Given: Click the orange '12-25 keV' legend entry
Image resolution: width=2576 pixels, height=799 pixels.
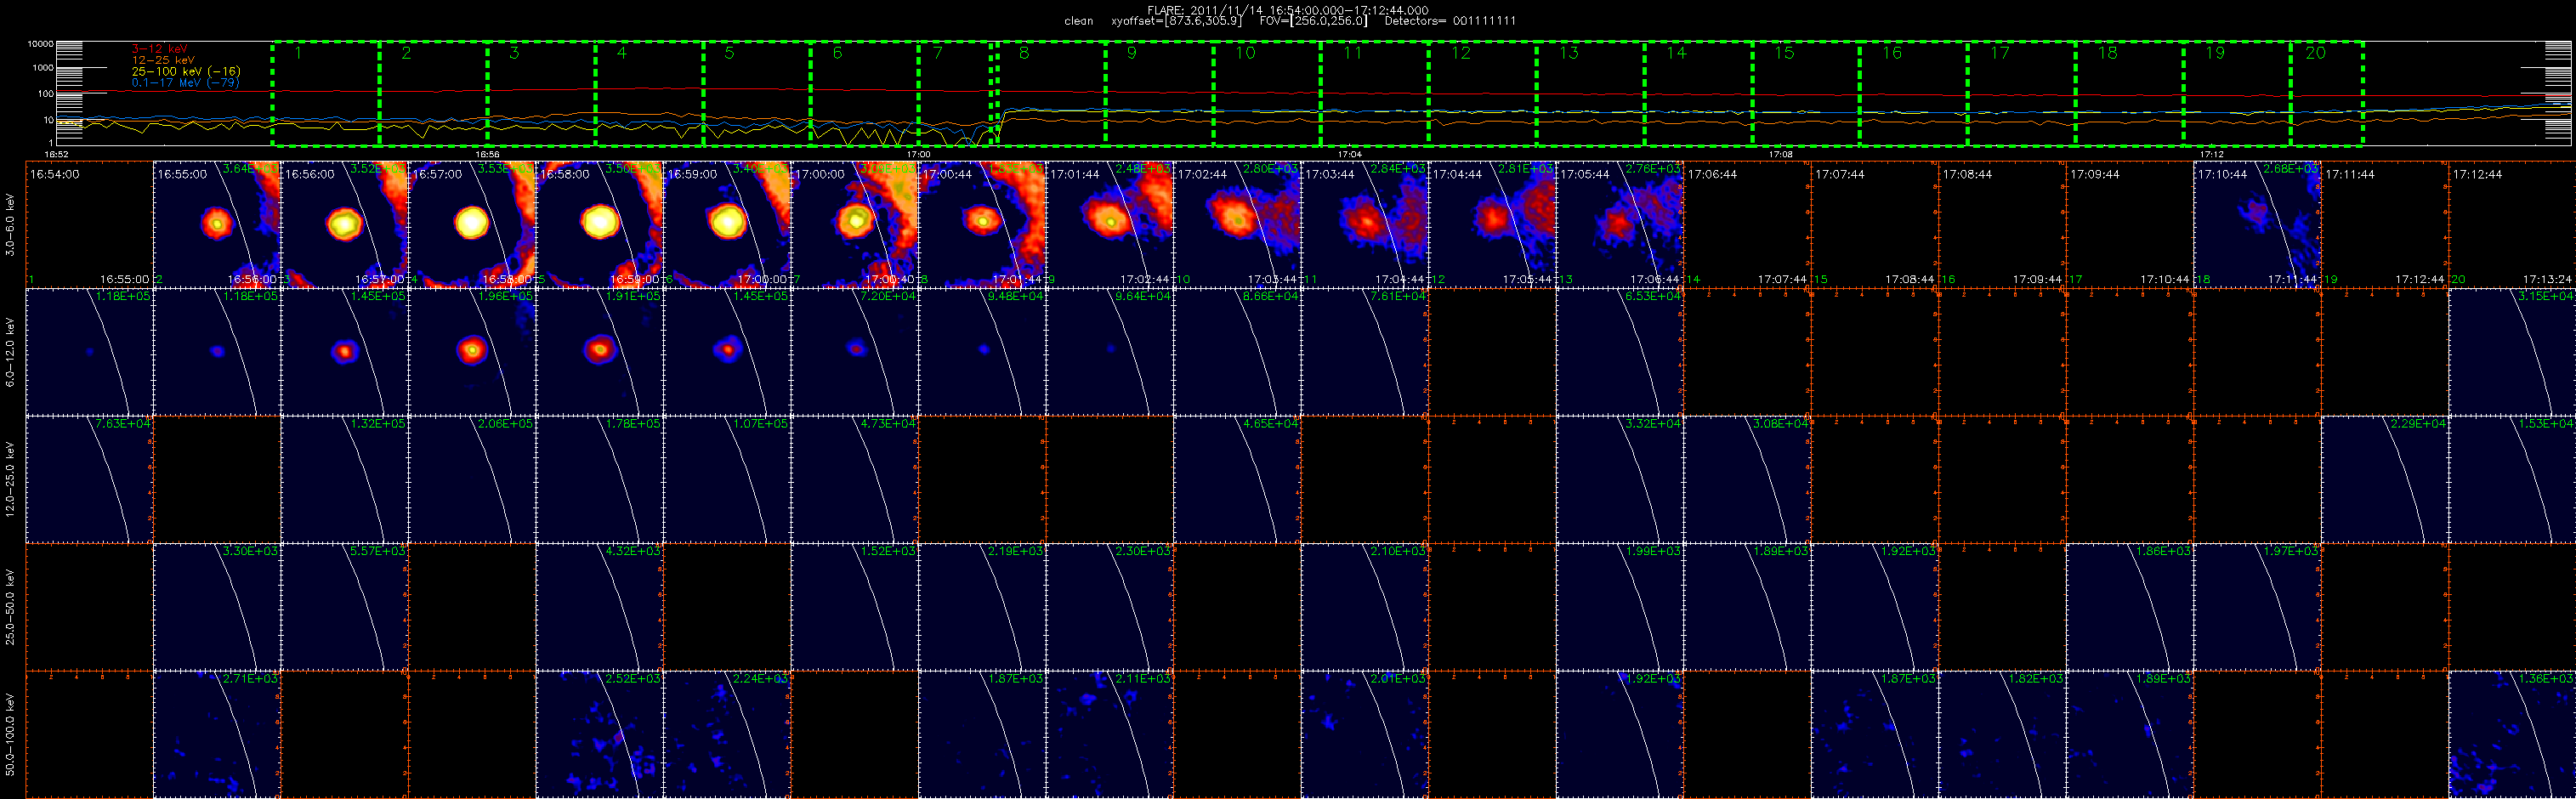Looking at the screenshot, I should [x=163, y=60].
